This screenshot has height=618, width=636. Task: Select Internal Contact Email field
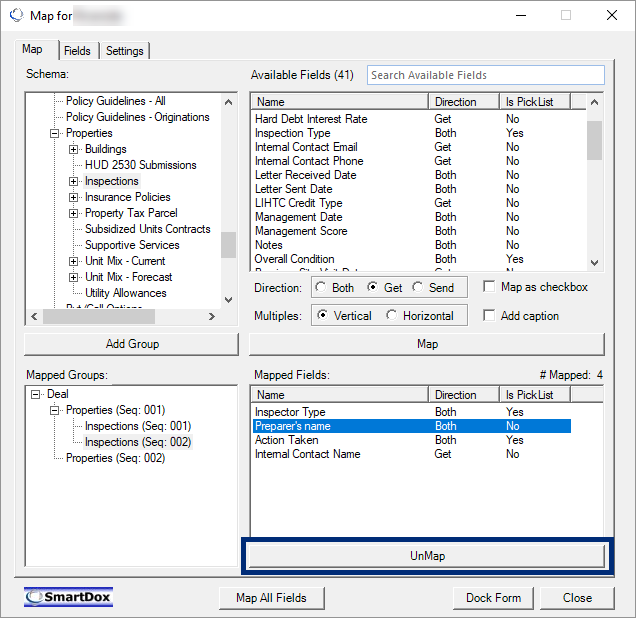pos(306,147)
